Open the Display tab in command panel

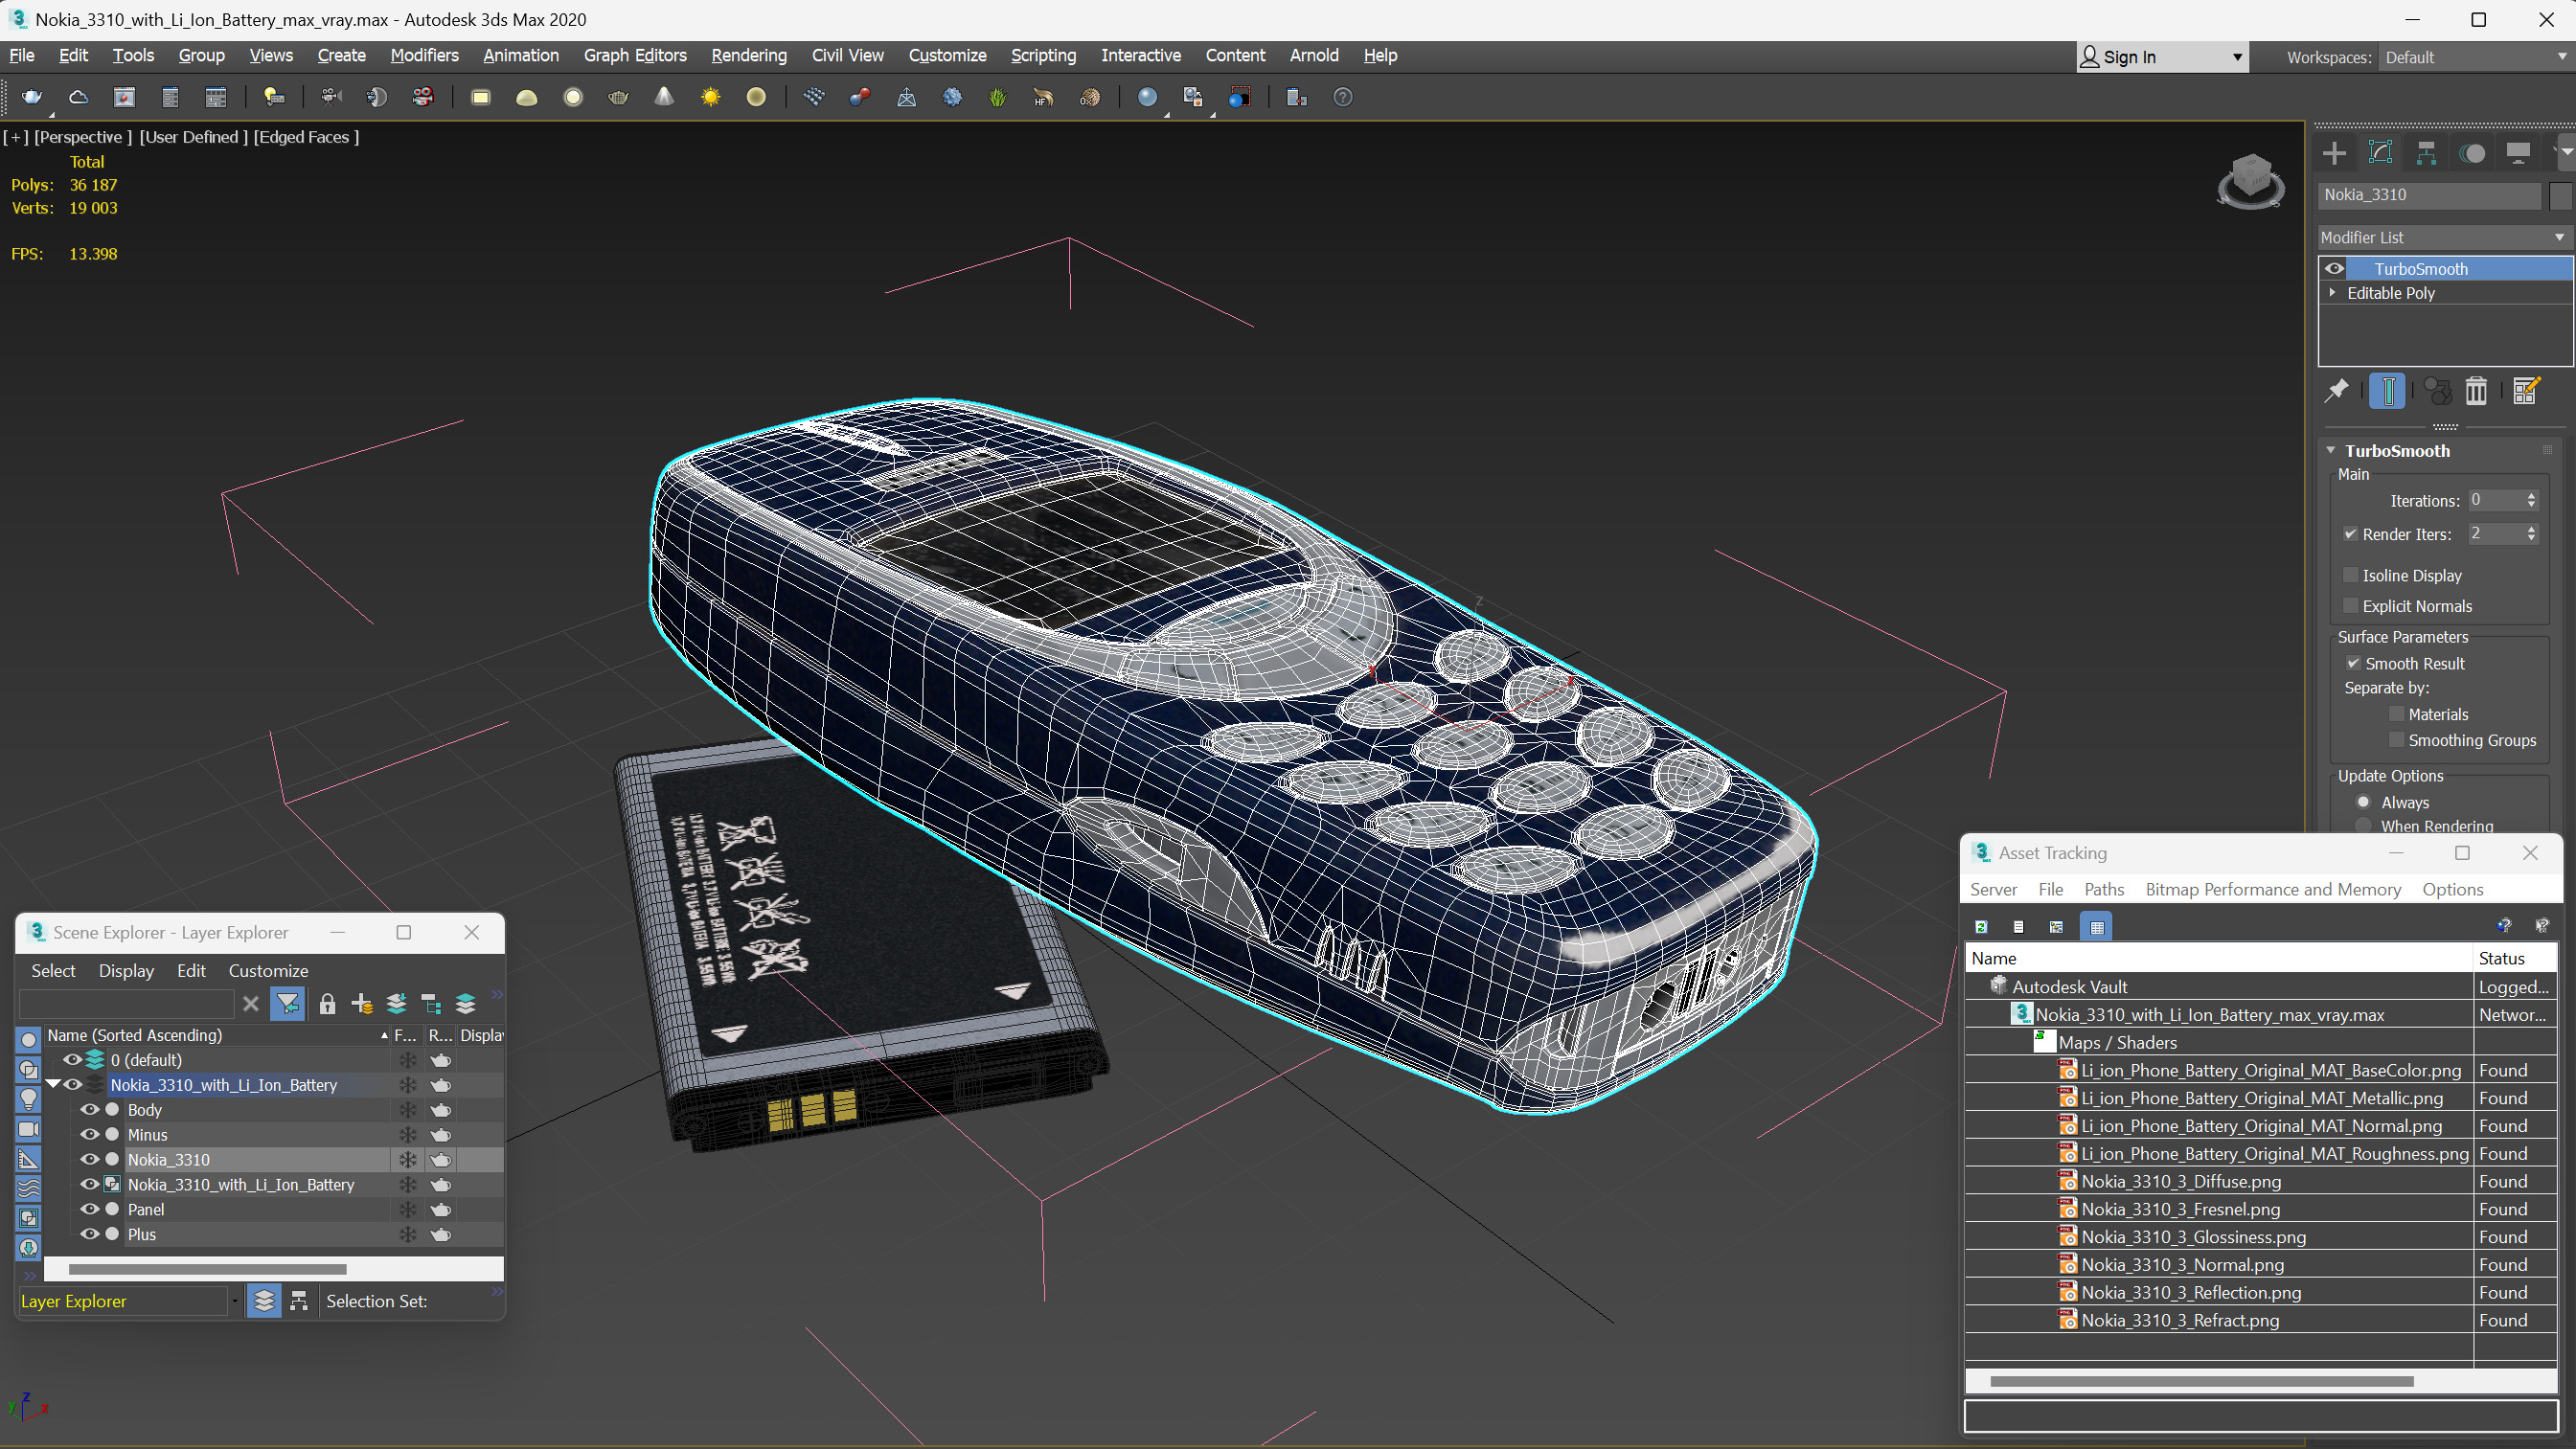tap(2518, 153)
